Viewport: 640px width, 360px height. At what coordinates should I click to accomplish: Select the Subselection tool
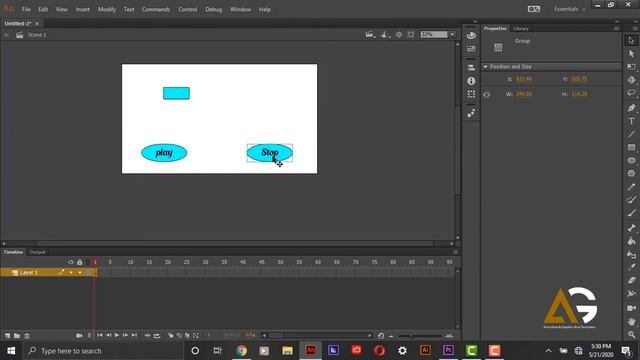[x=631, y=53]
